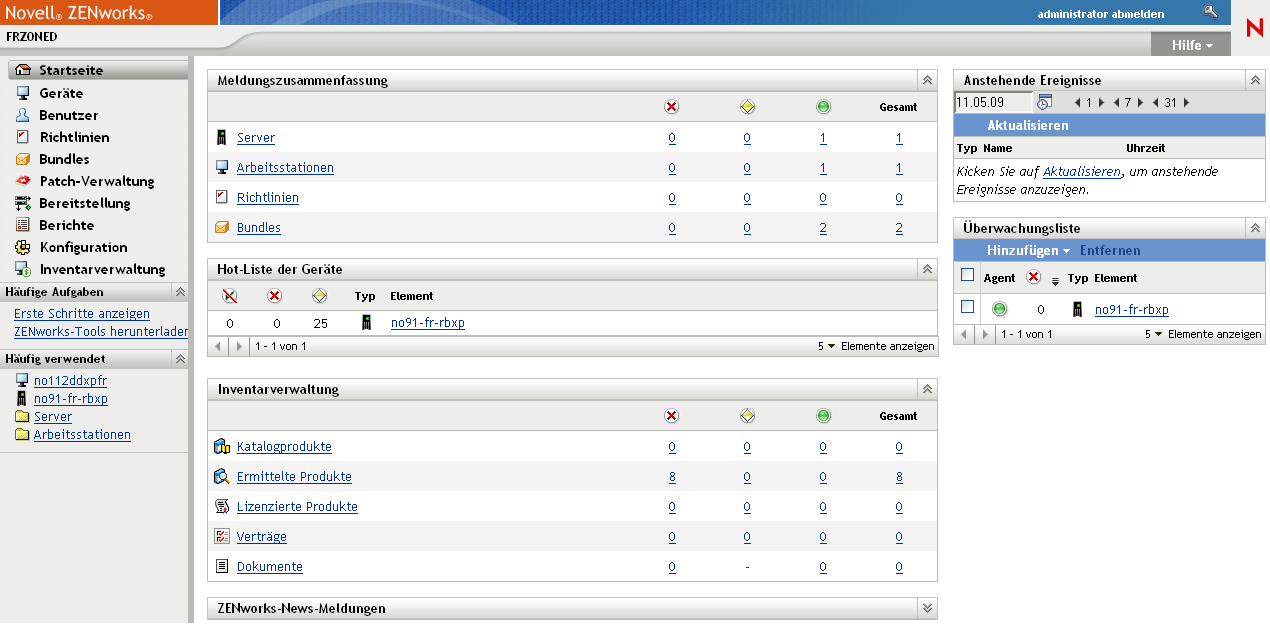Viewport: 1270px width, 625px height.
Task: Click the wrench icon next to abmelden
Action: click(1211, 12)
